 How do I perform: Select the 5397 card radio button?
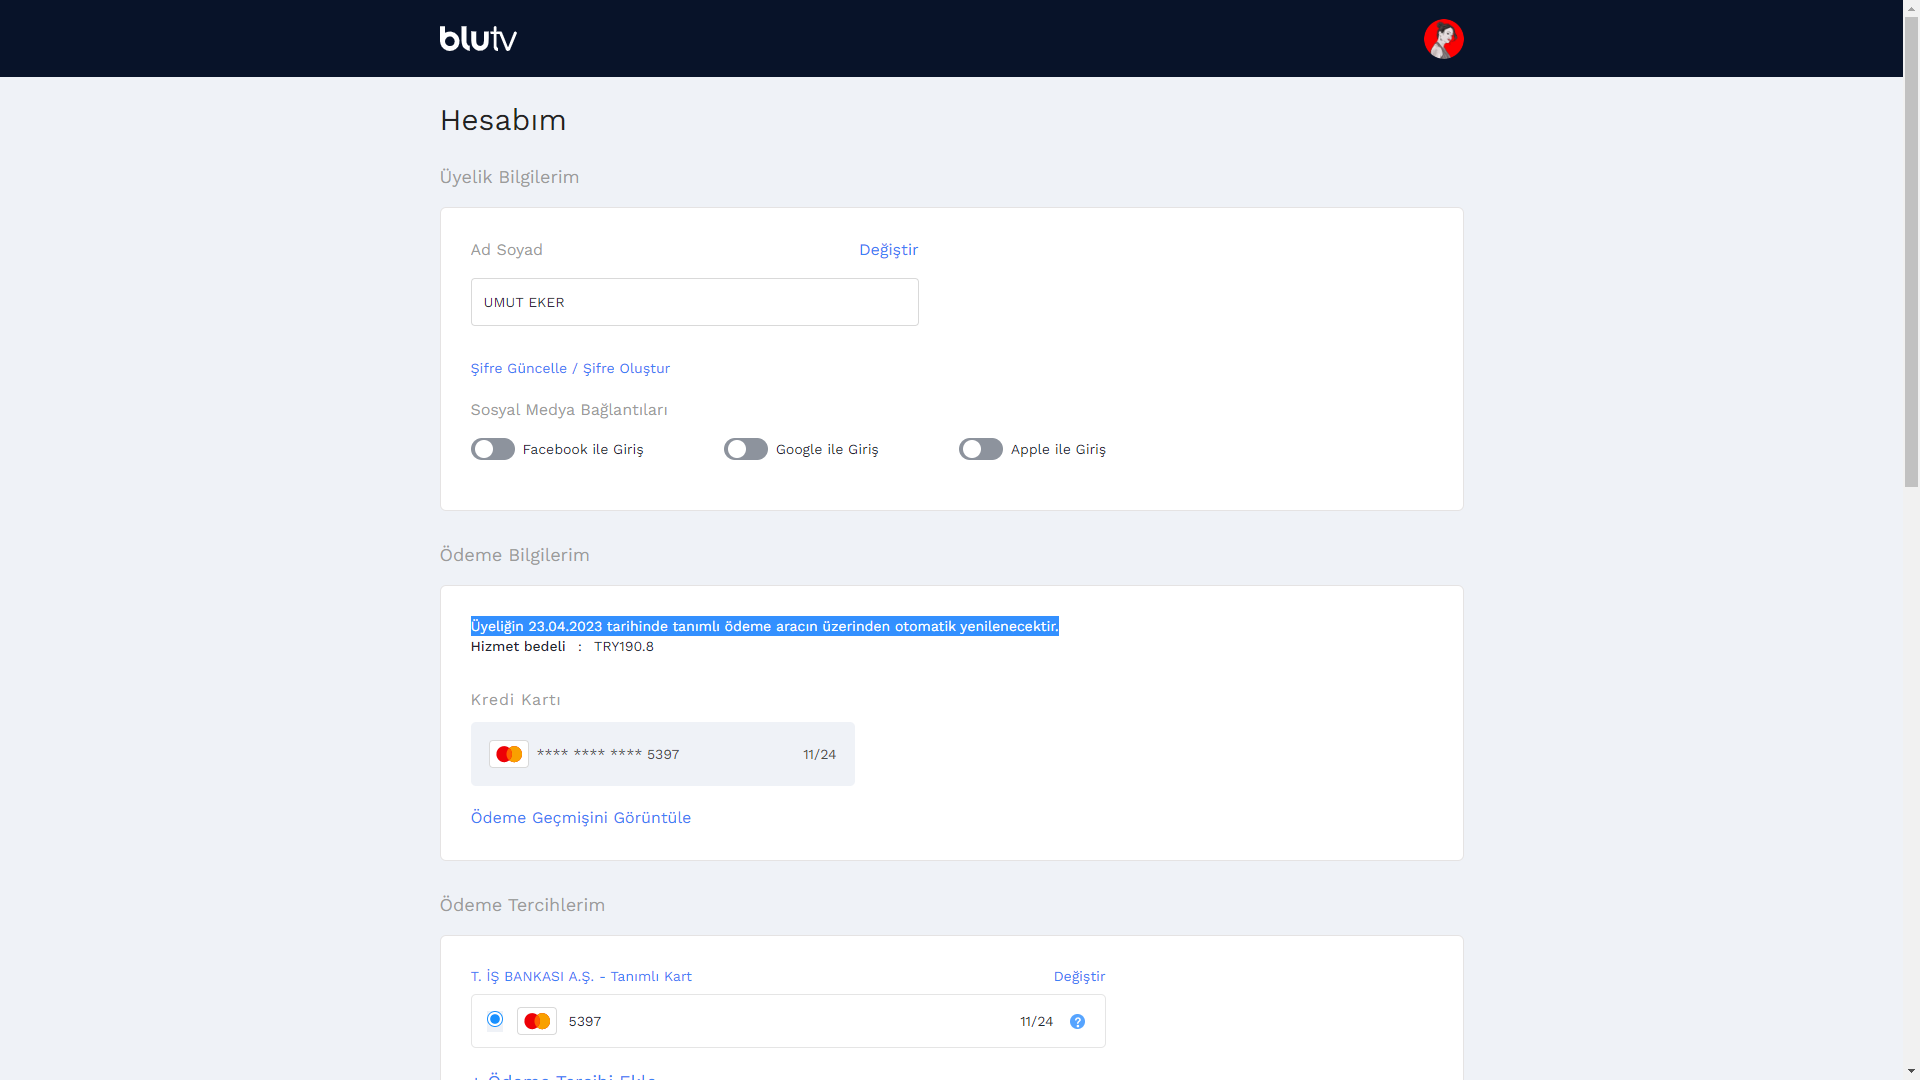494,1019
